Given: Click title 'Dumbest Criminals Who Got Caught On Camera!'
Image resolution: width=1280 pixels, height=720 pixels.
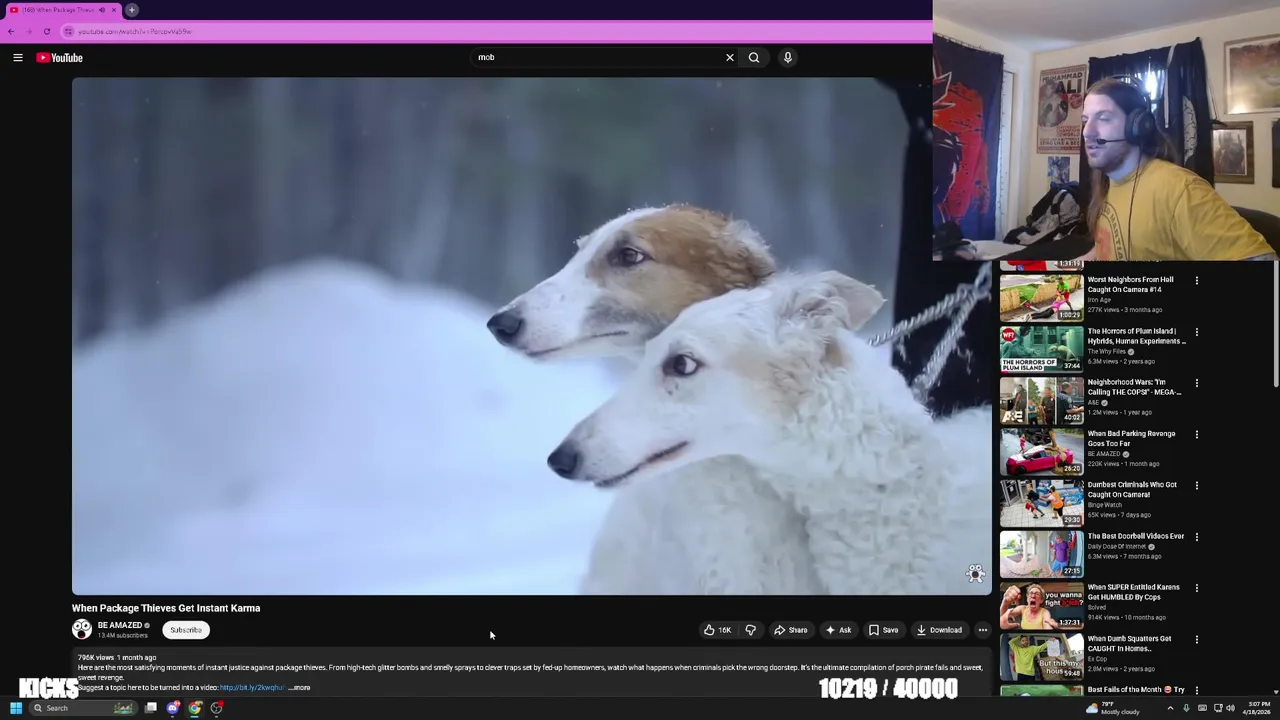Looking at the screenshot, I should 1132,490.
